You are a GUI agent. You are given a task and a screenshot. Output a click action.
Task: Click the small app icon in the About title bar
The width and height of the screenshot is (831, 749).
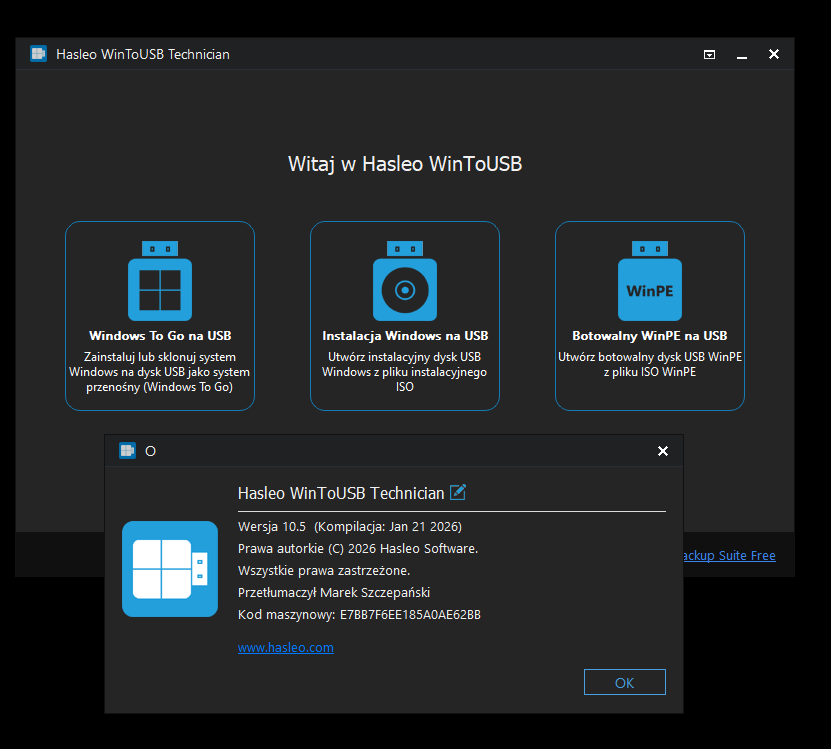tap(127, 451)
